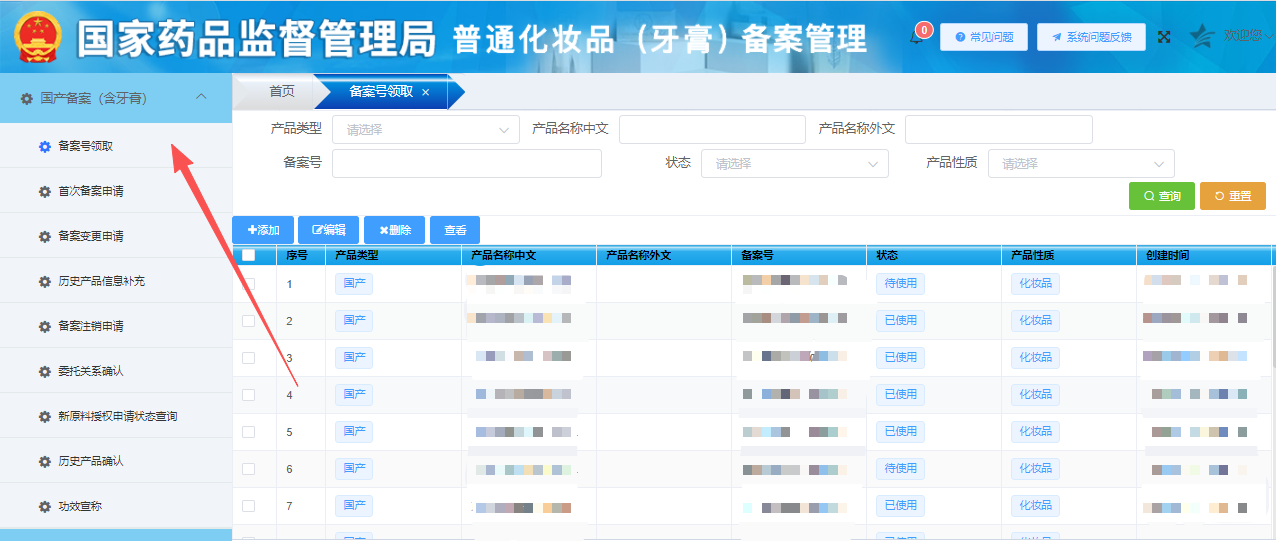Image resolution: width=1276 pixels, height=541 pixels.
Task: Click the national emblem logo
Action: [37, 37]
